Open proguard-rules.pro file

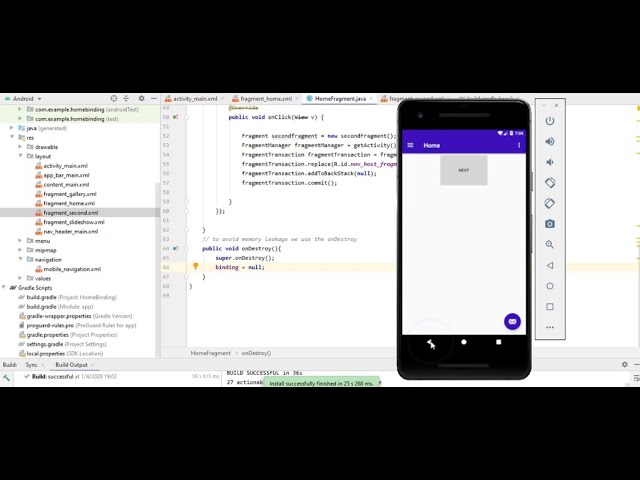tap(78, 325)
